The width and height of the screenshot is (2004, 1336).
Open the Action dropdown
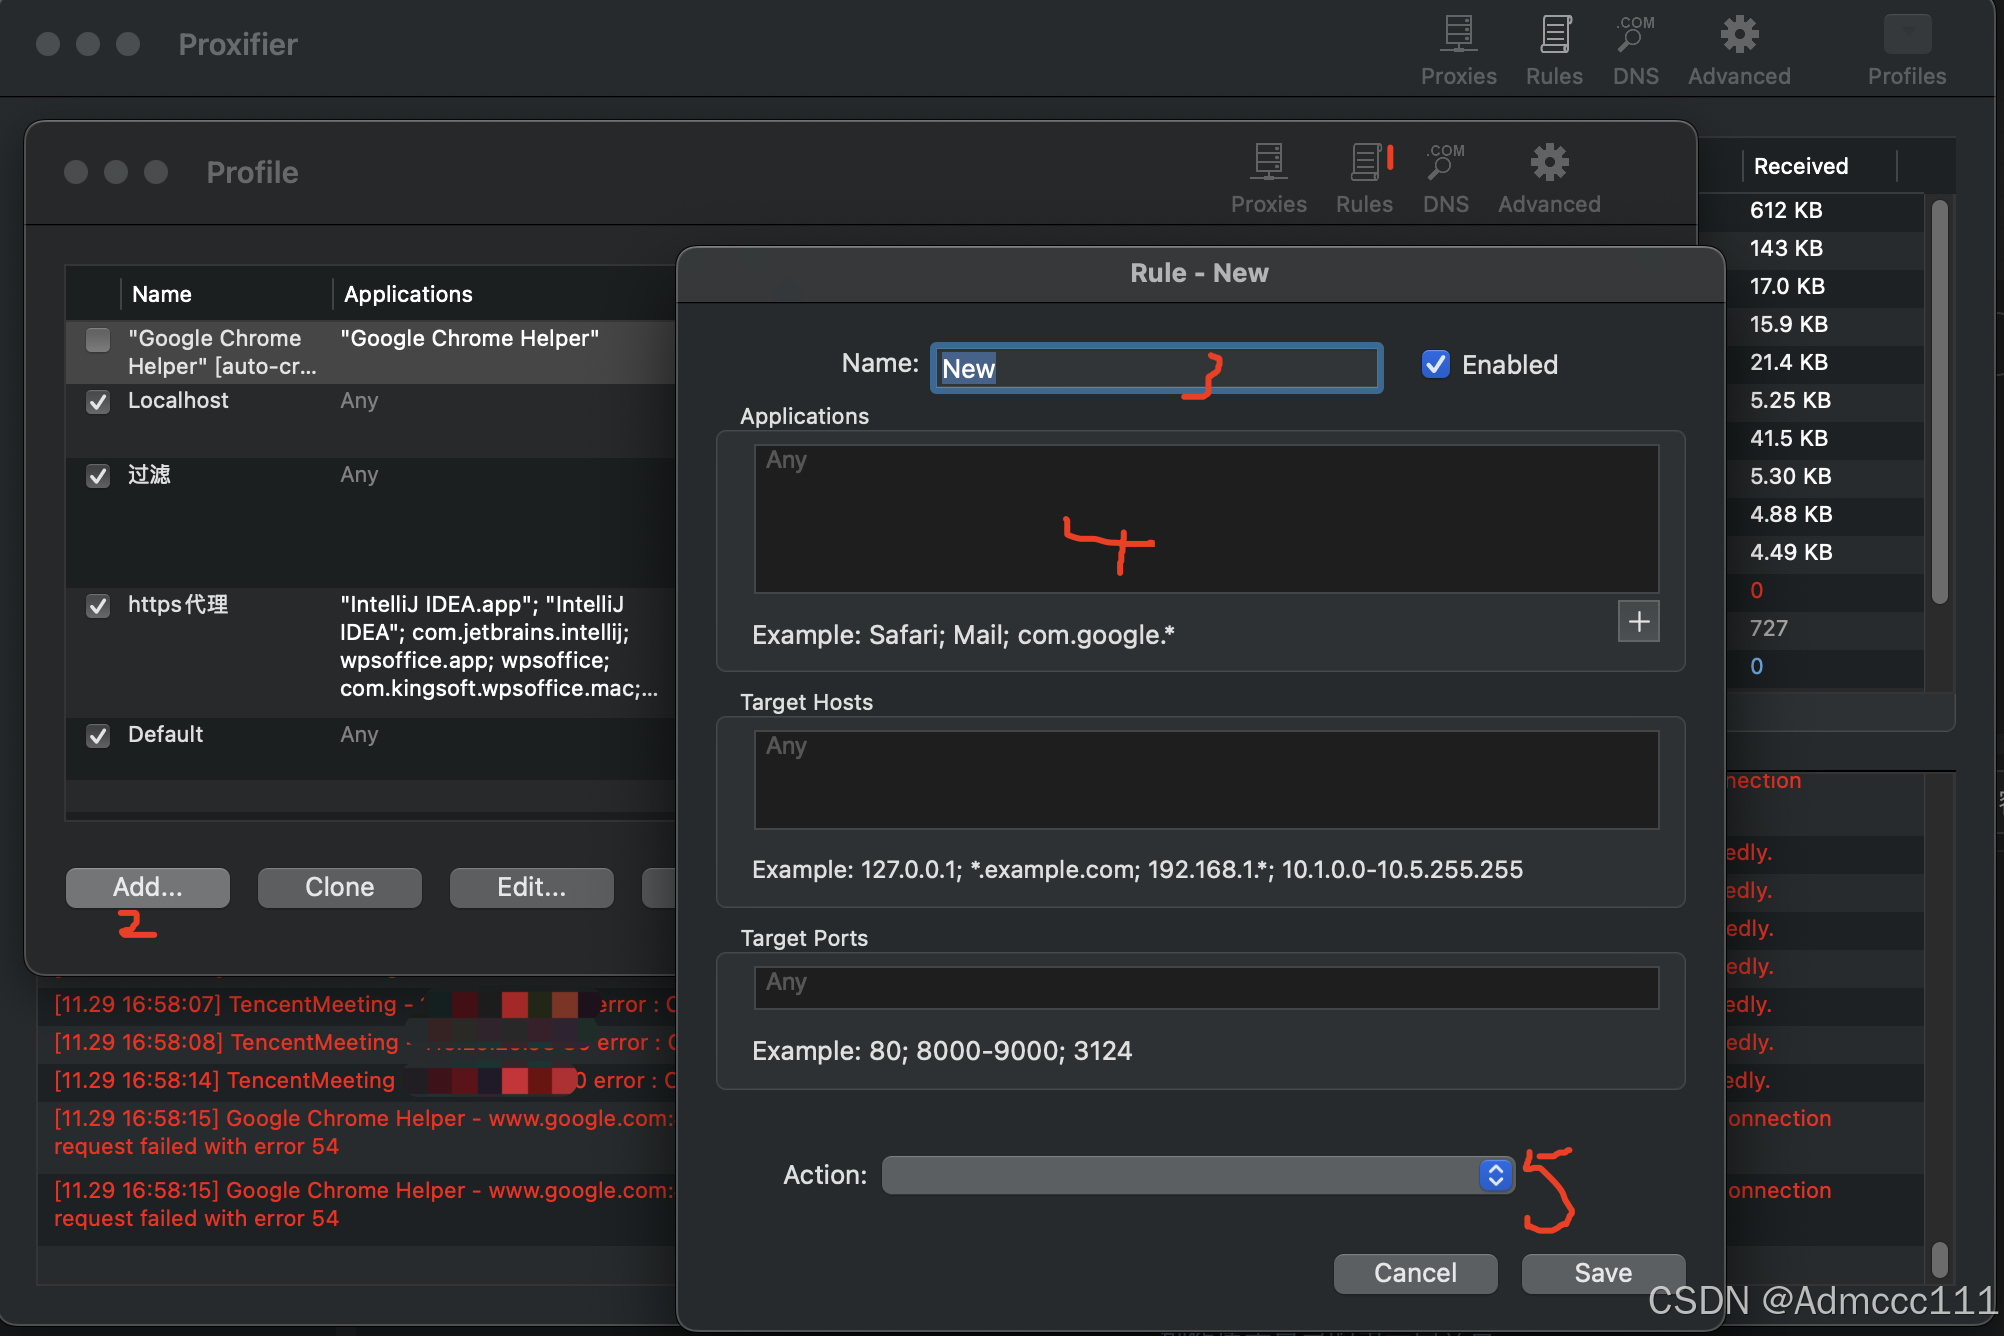(1198, 1175)
